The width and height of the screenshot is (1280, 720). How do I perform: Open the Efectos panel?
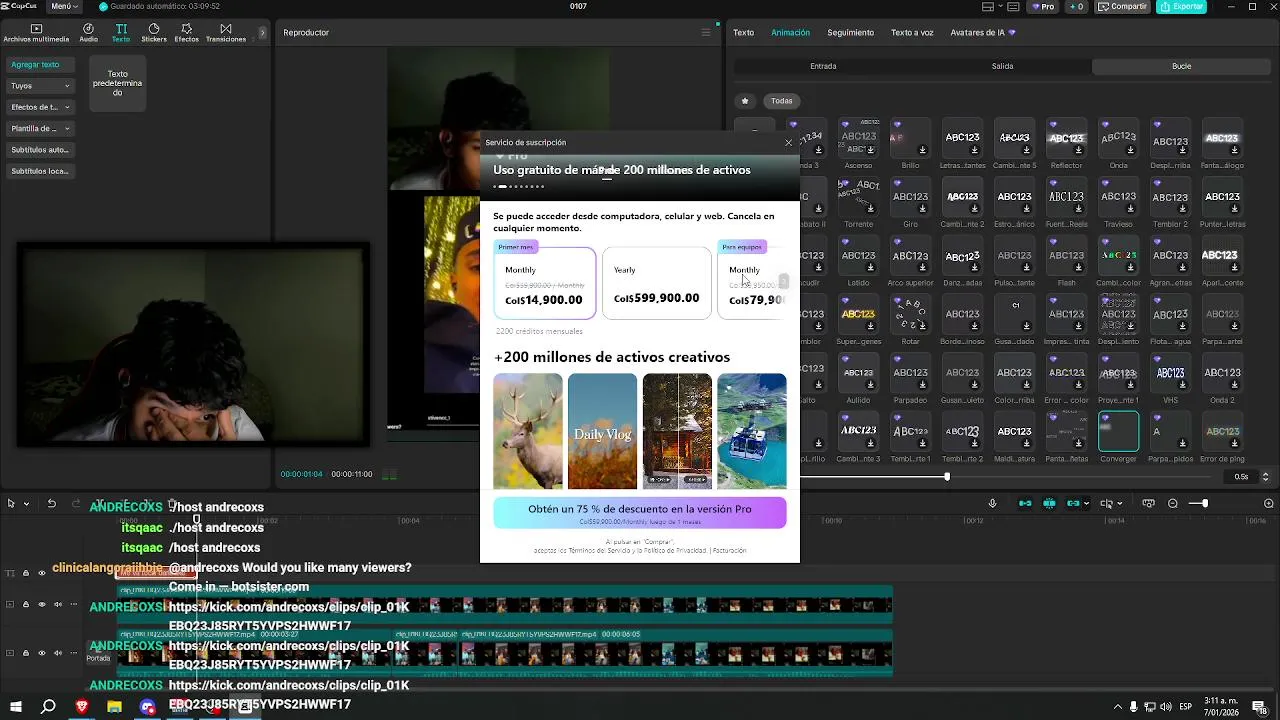click(186, 33)
